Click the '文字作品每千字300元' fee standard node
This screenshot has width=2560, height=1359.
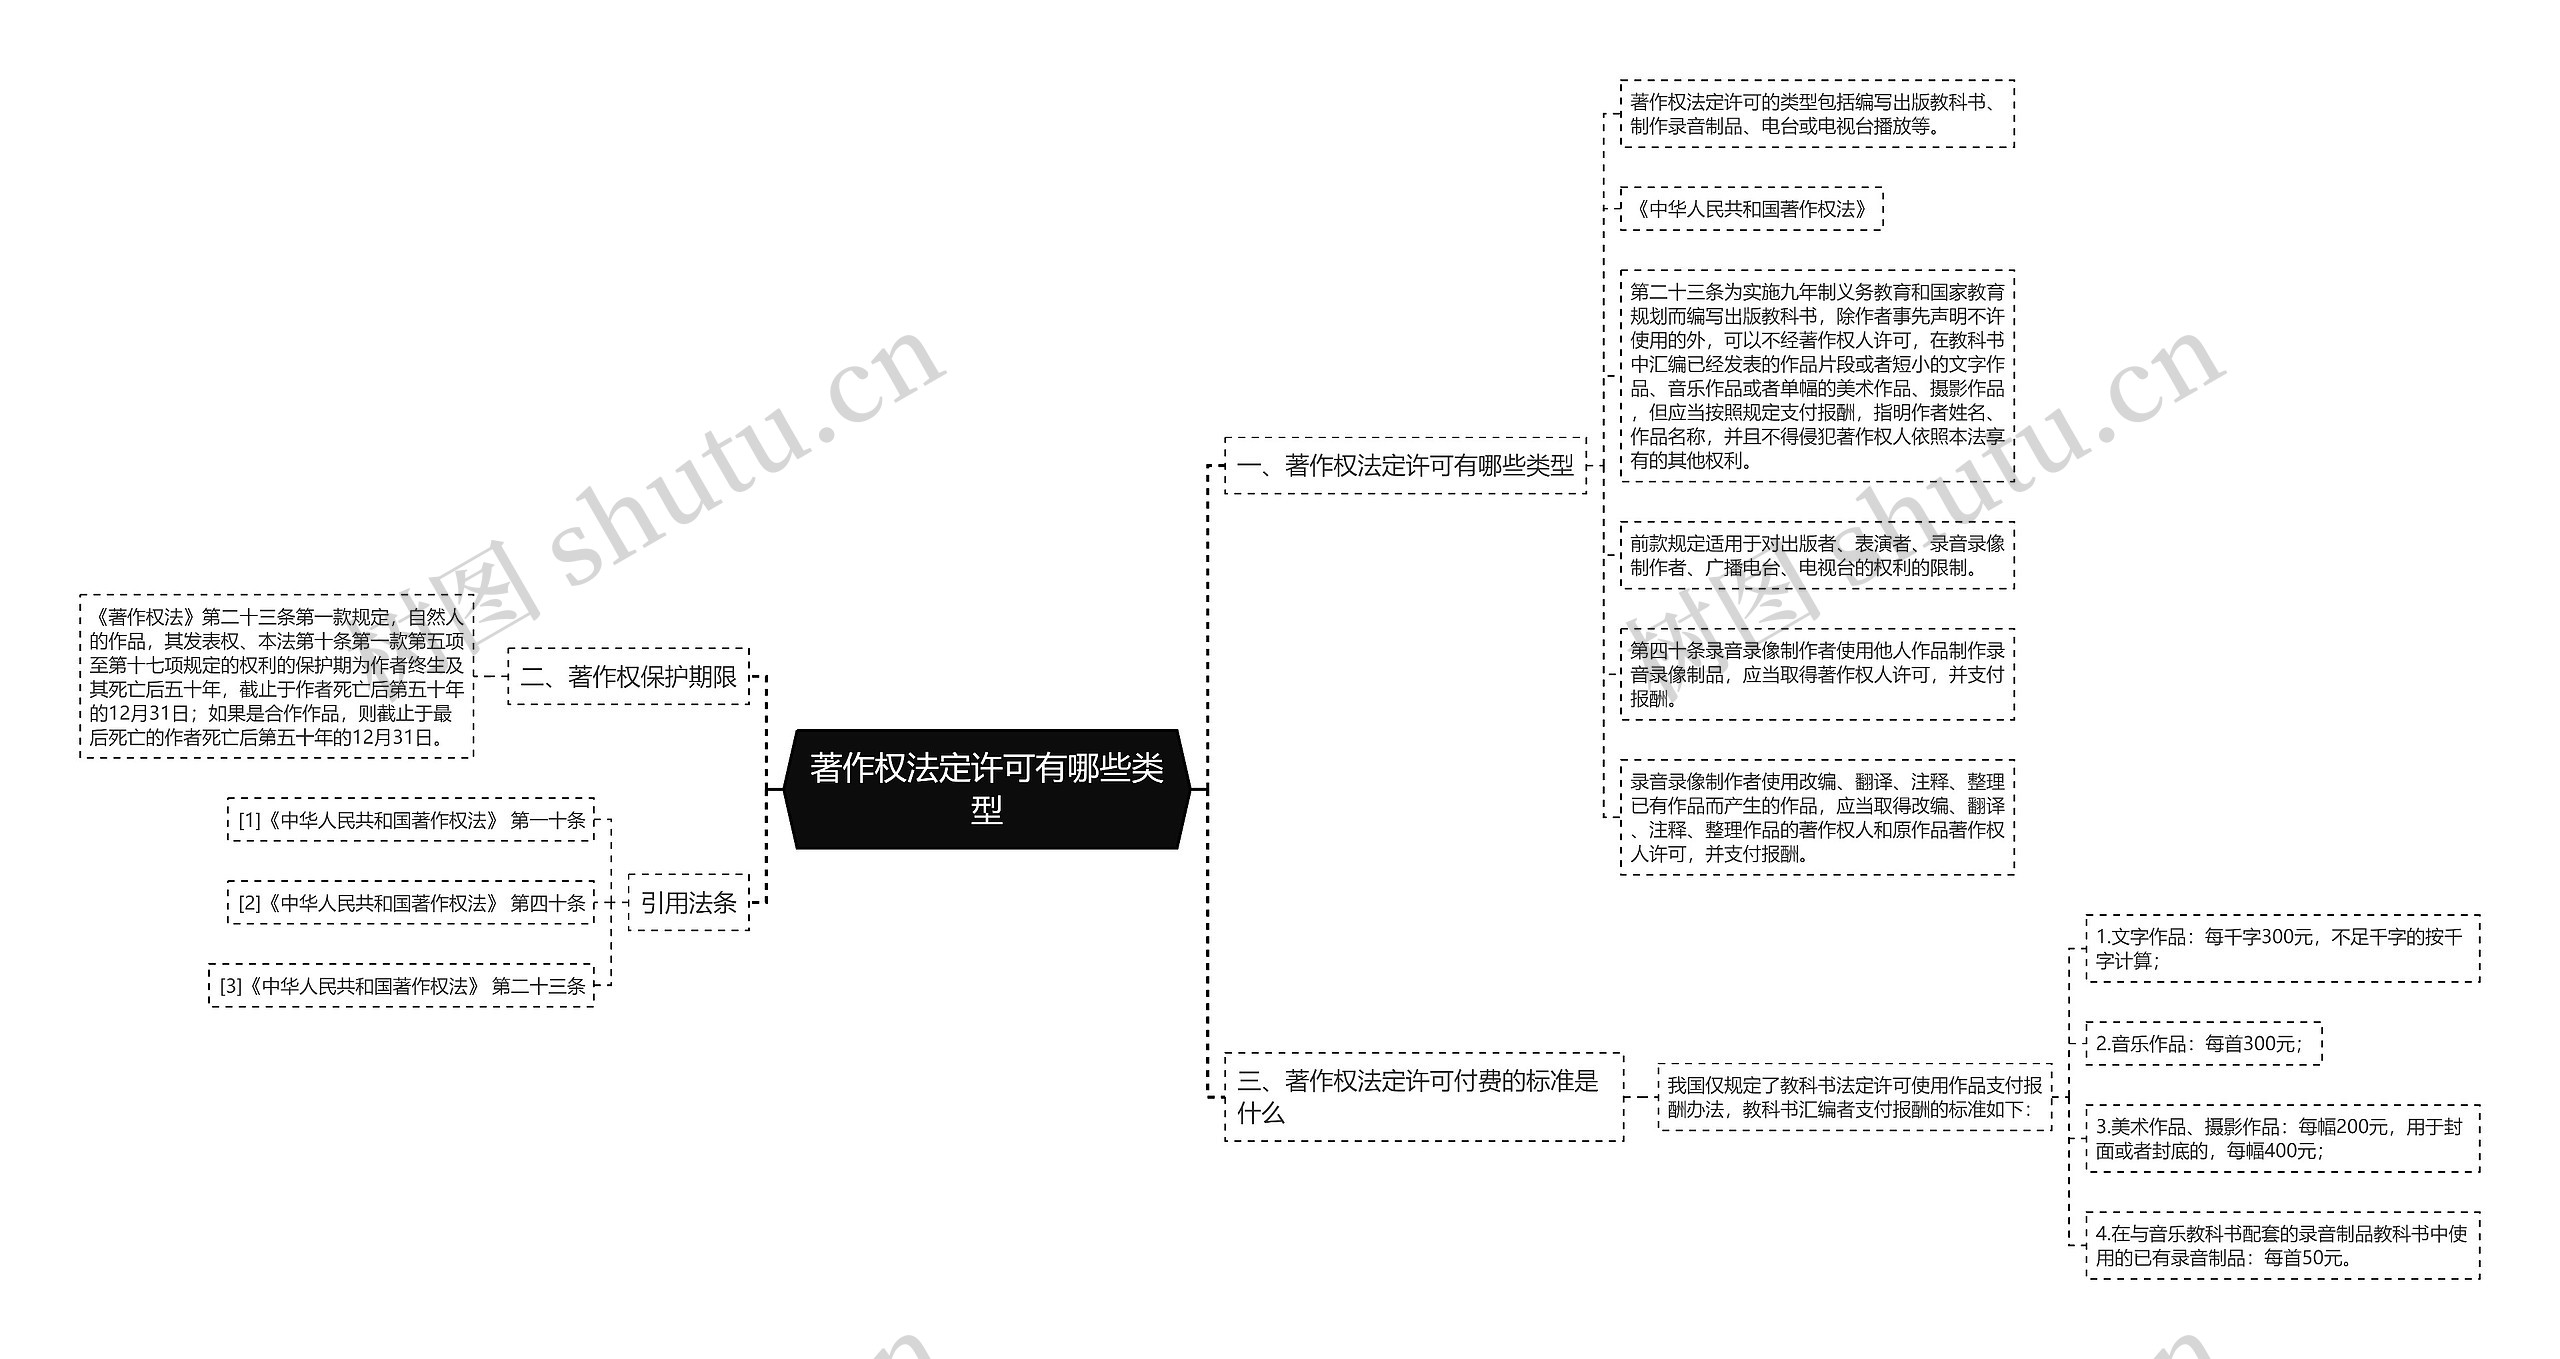coord(2237,943)
